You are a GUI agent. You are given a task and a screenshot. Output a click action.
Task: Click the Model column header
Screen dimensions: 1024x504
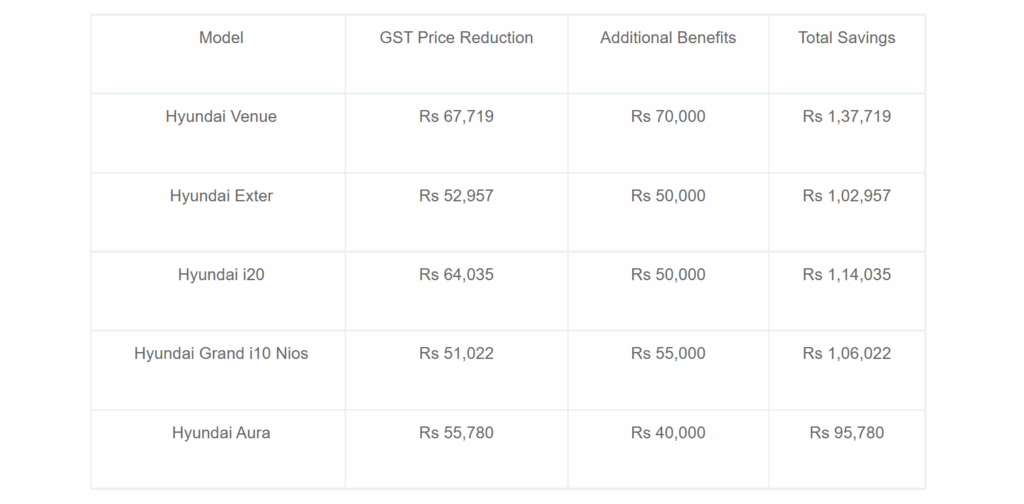[221, 38]
